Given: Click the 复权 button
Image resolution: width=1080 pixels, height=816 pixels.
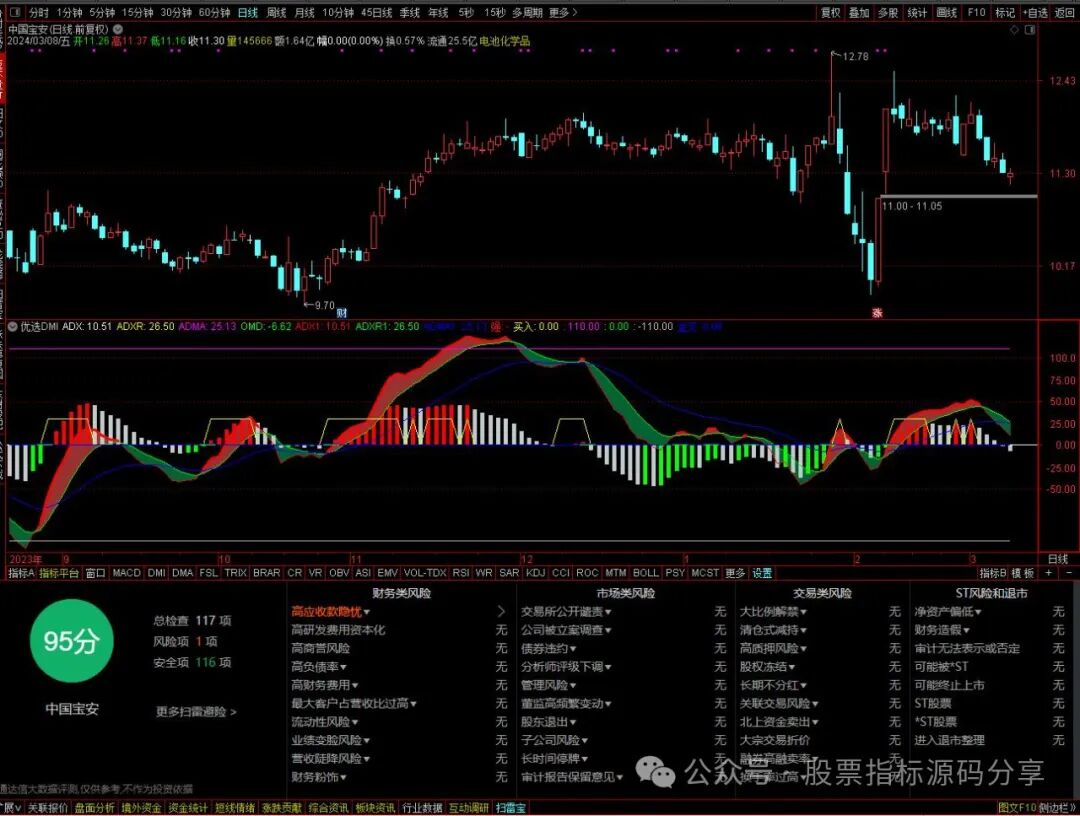Looking at the screenshot, I should coord(831,12).
